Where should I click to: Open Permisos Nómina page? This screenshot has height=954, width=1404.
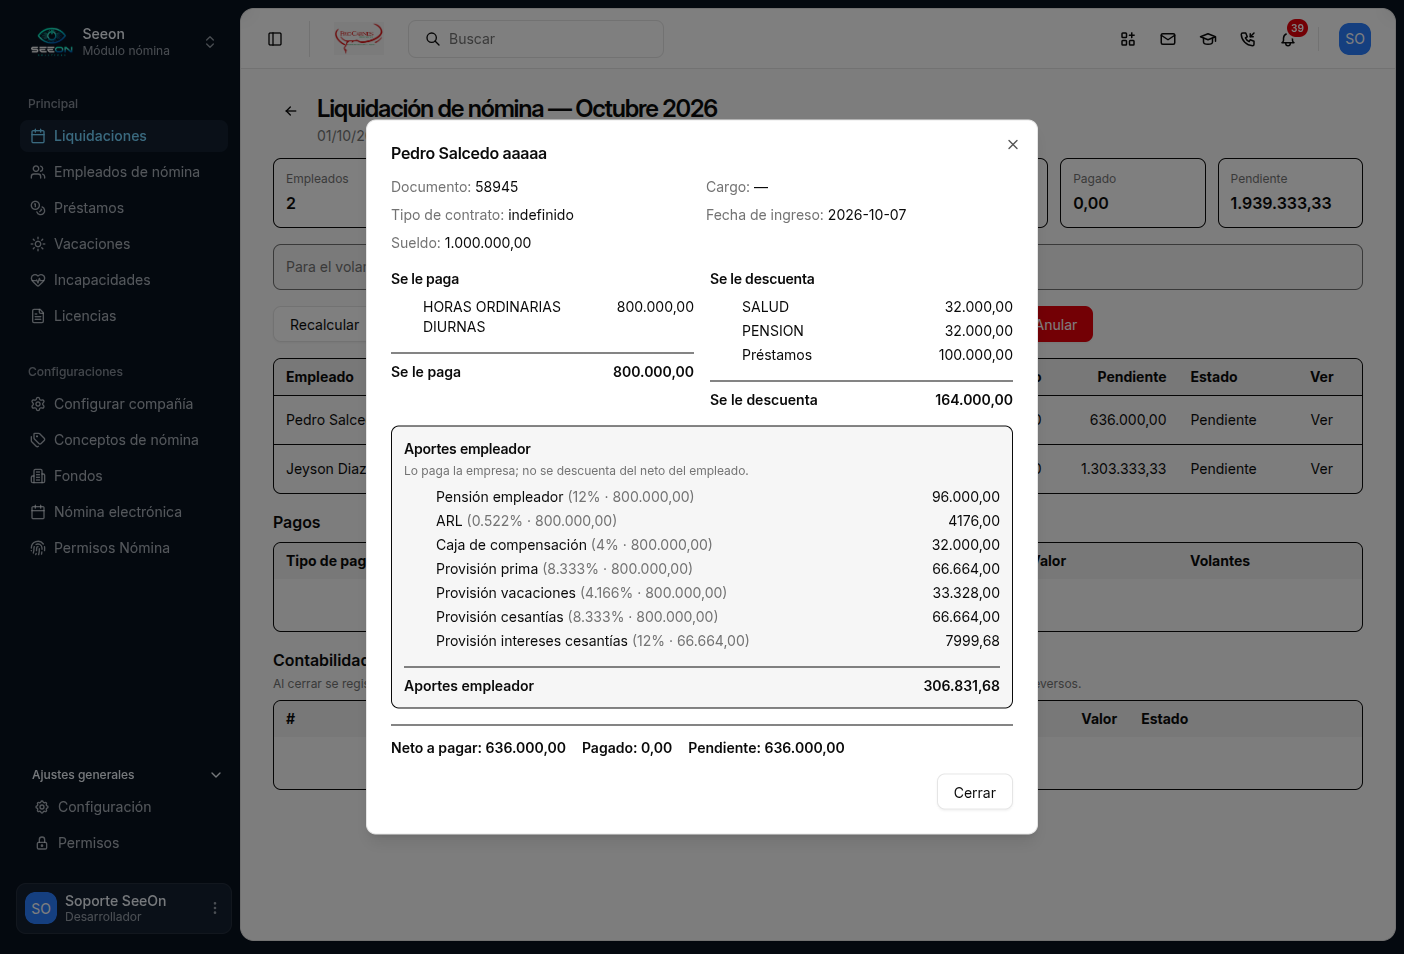pos(124,548)
